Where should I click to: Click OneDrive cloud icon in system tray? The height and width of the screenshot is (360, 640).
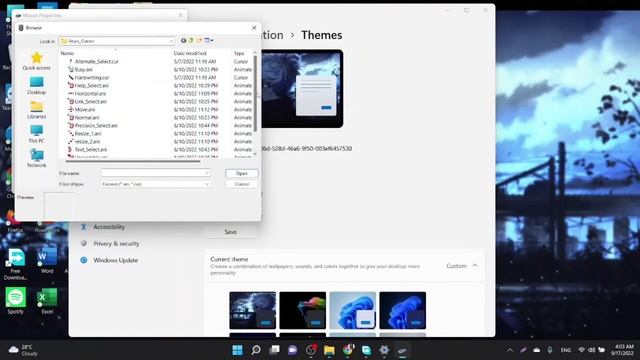pyautogui.click(x=537, y=350)
